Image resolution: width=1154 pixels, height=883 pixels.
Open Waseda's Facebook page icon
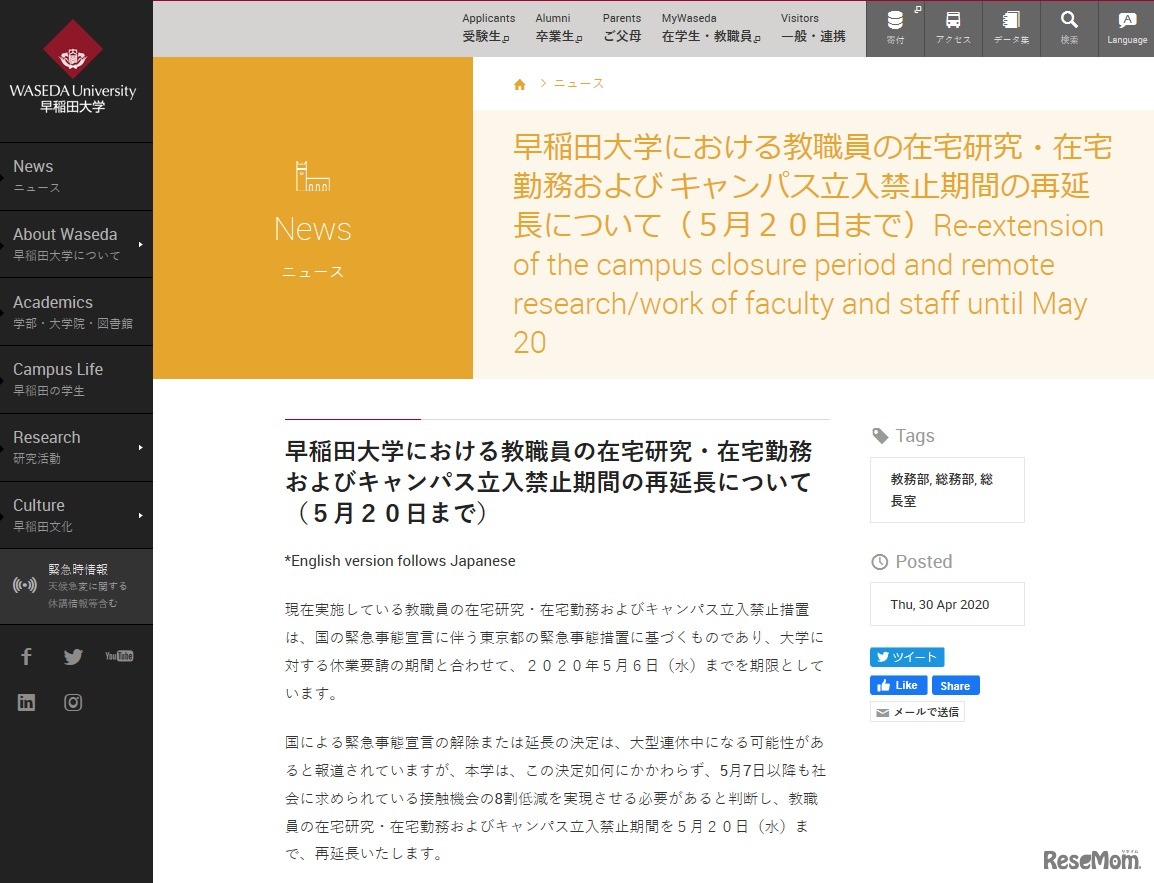(27, 657)
